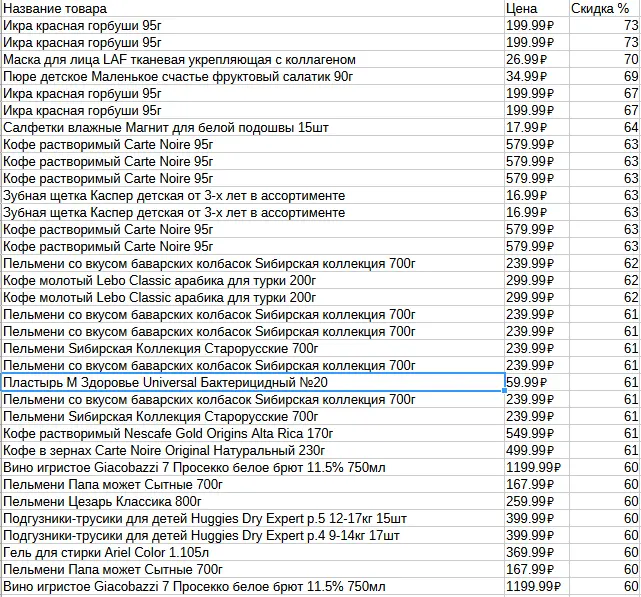Select the discount cell in the Nescafe Gold row
This screenshot has height=597, width=641.
tap(605, 433)
